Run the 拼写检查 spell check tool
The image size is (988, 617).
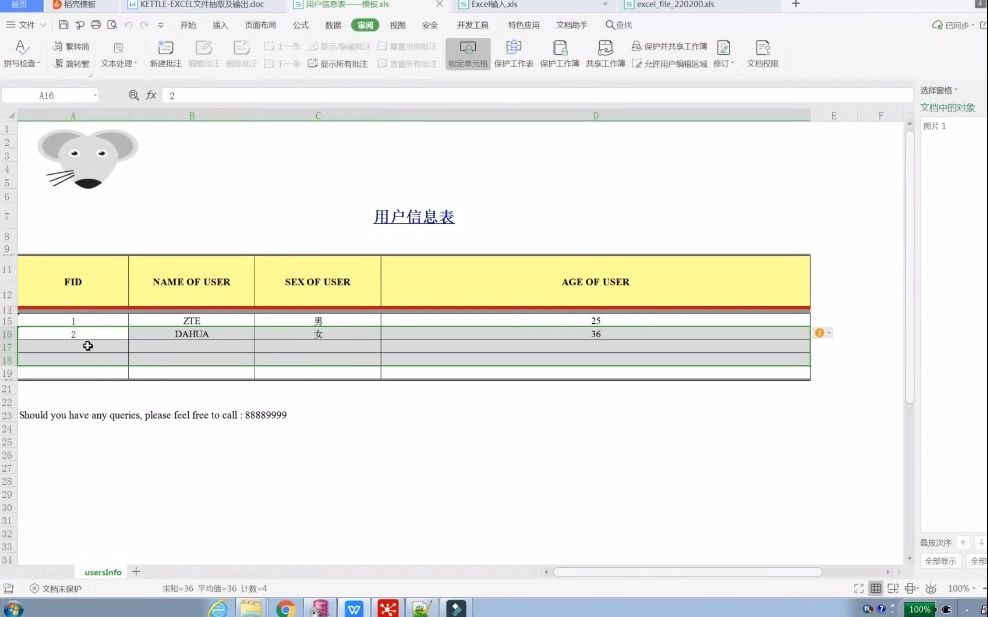[x=23, y=55]
